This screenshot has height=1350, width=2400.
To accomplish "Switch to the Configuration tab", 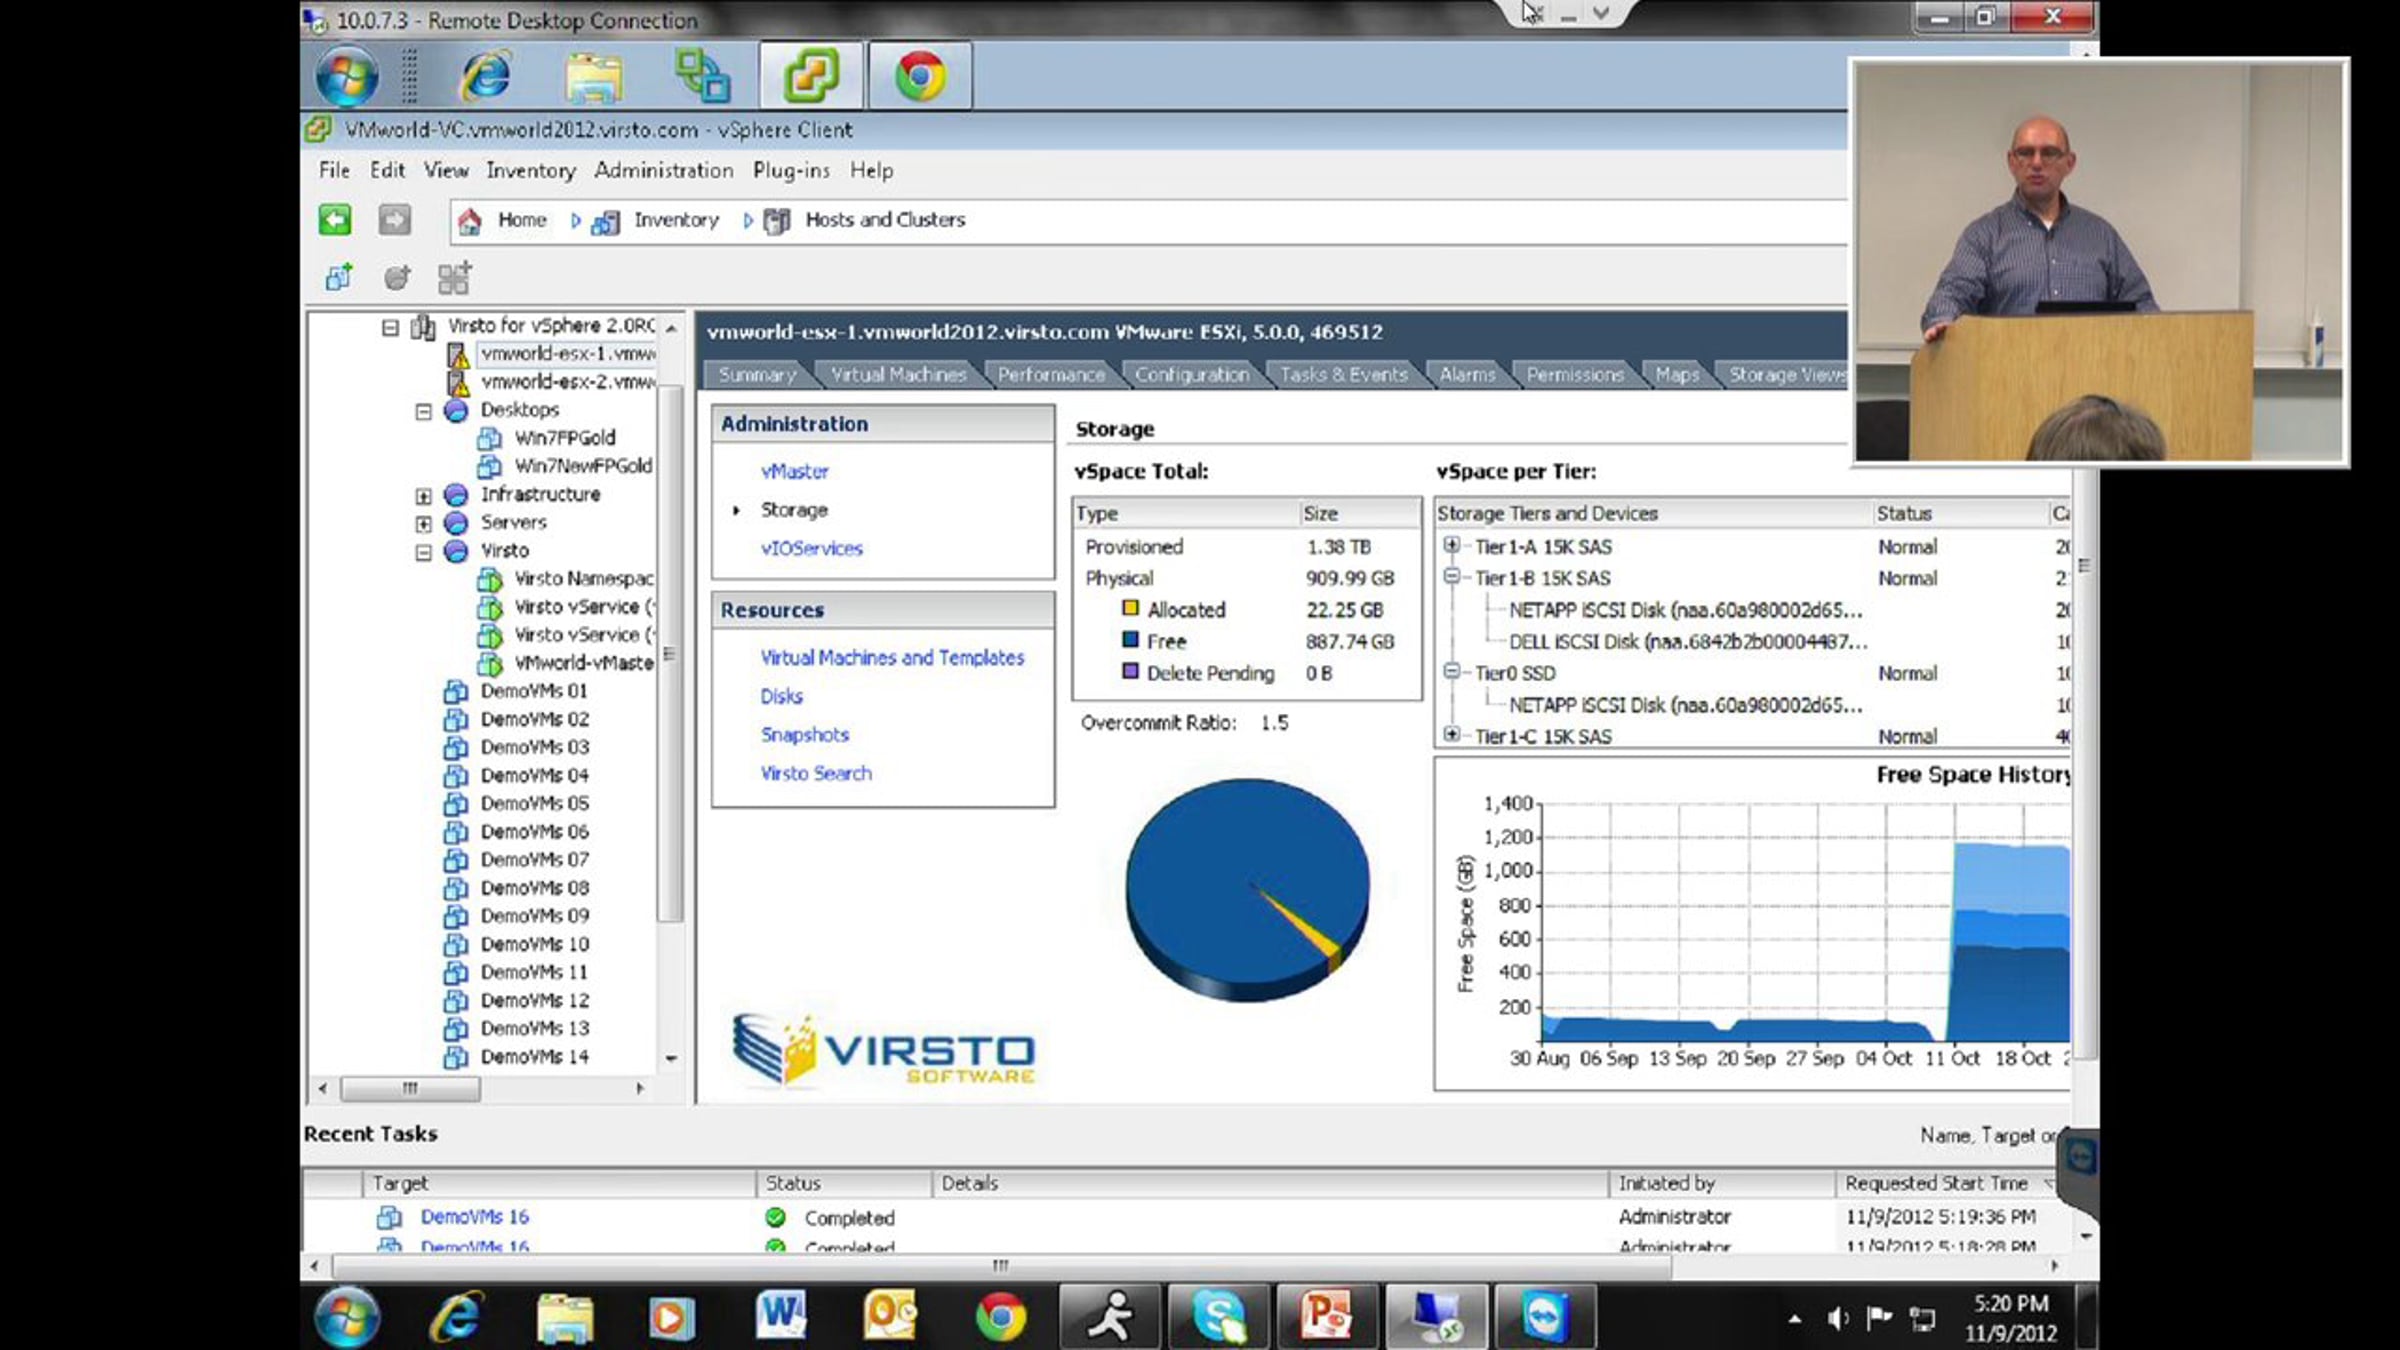I will pos(1191,375).
